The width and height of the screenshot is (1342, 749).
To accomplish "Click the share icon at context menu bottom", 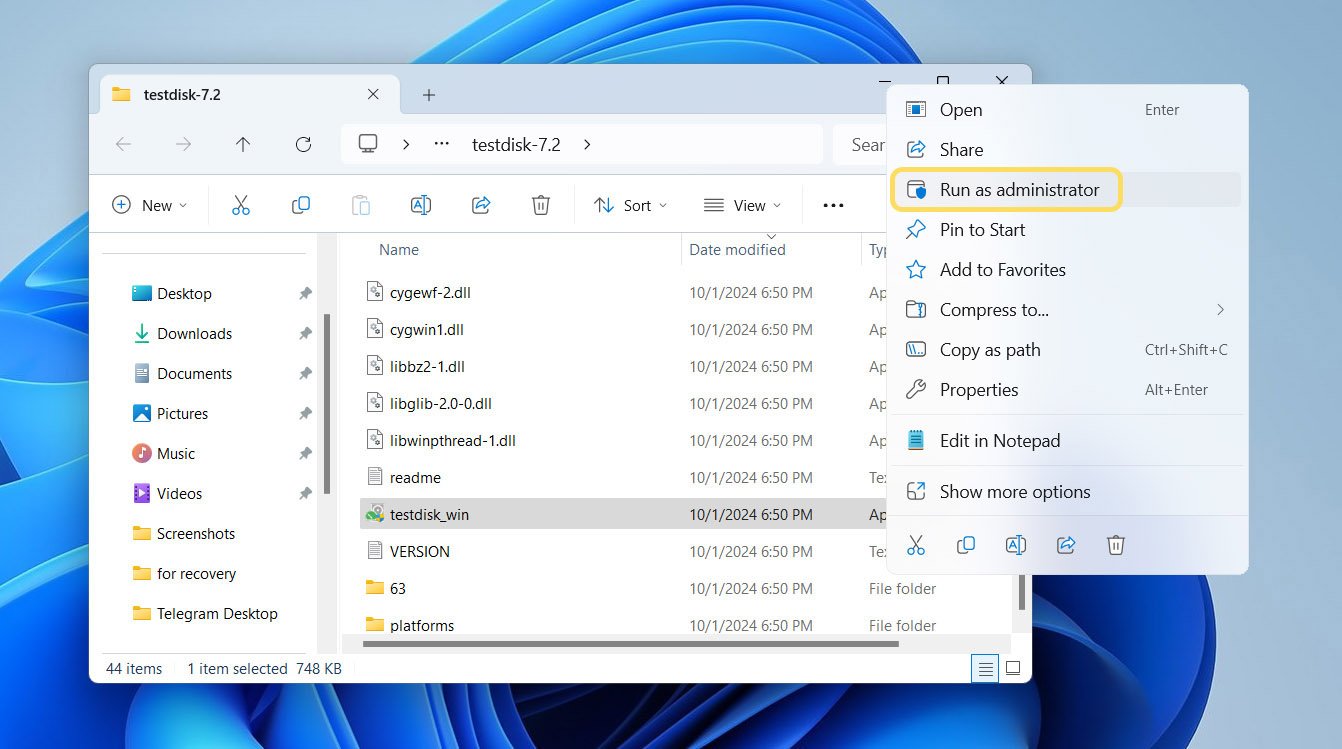I will click(x=1066, y=545).
